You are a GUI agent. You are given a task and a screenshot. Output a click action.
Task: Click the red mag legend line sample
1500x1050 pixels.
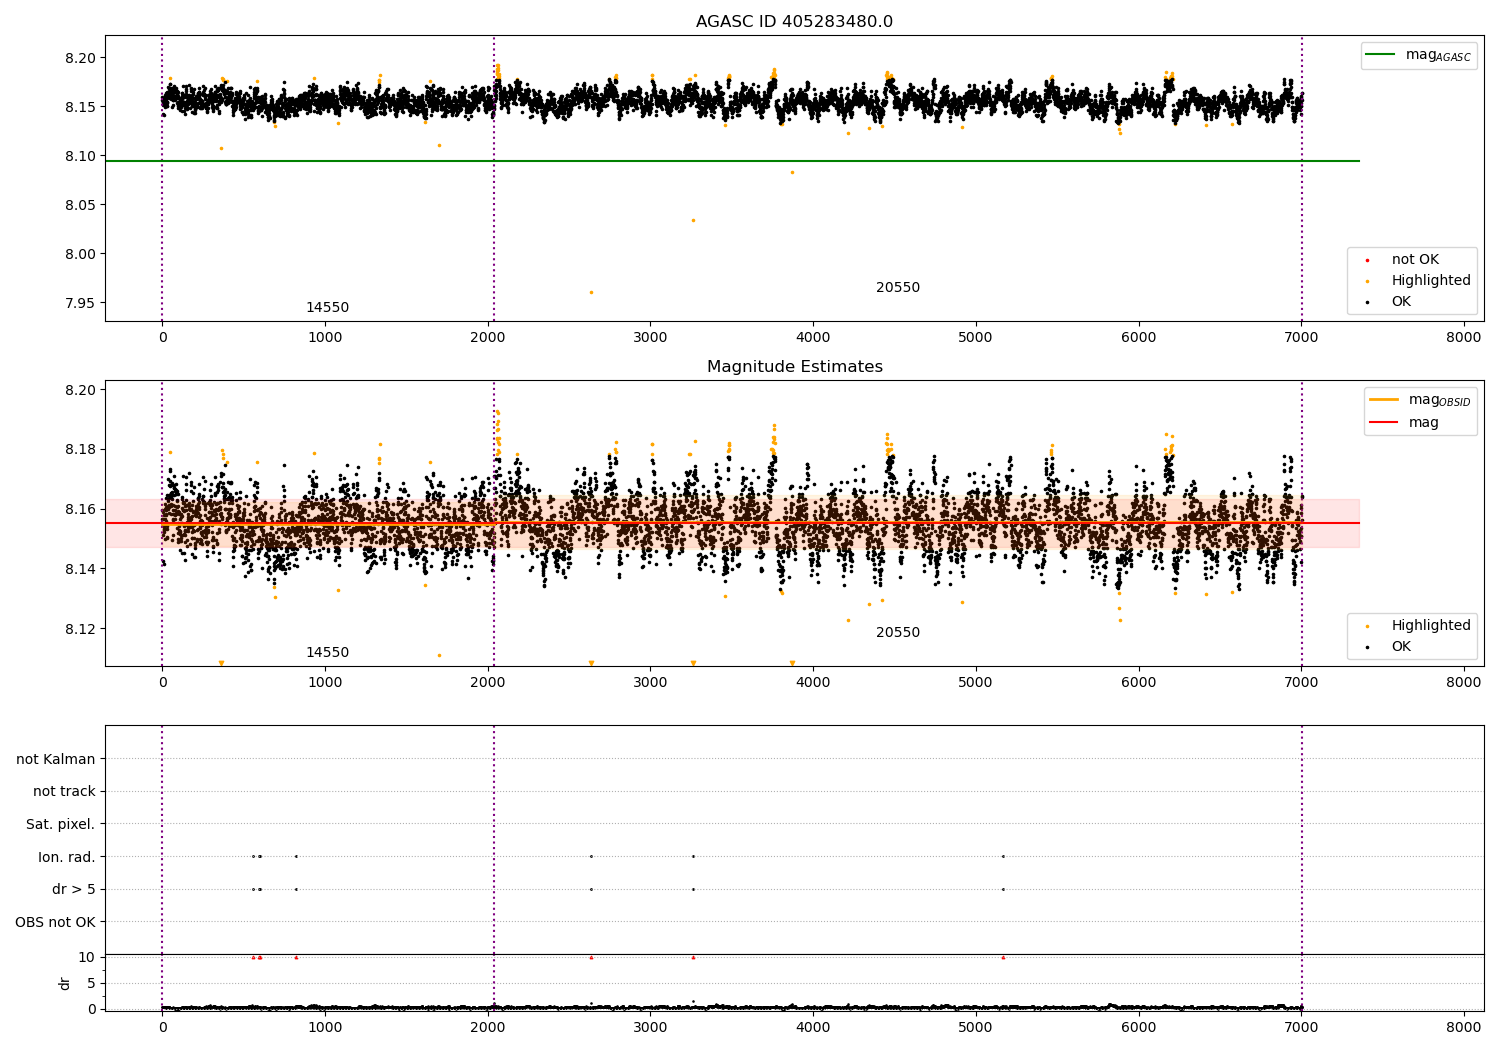(x=1385, y=423)
